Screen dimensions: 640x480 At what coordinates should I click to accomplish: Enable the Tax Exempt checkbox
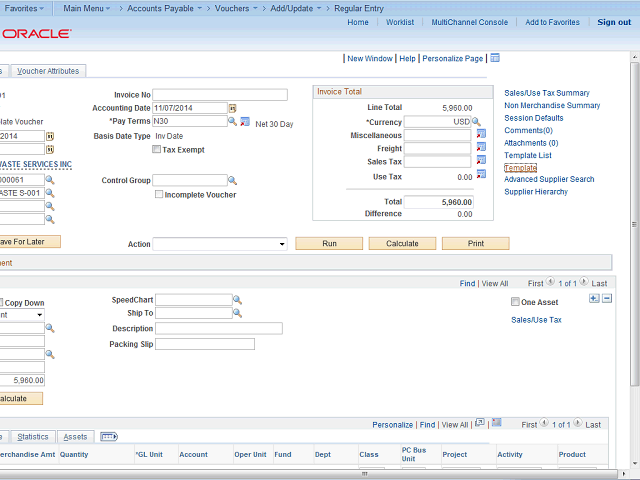[156, 149]
